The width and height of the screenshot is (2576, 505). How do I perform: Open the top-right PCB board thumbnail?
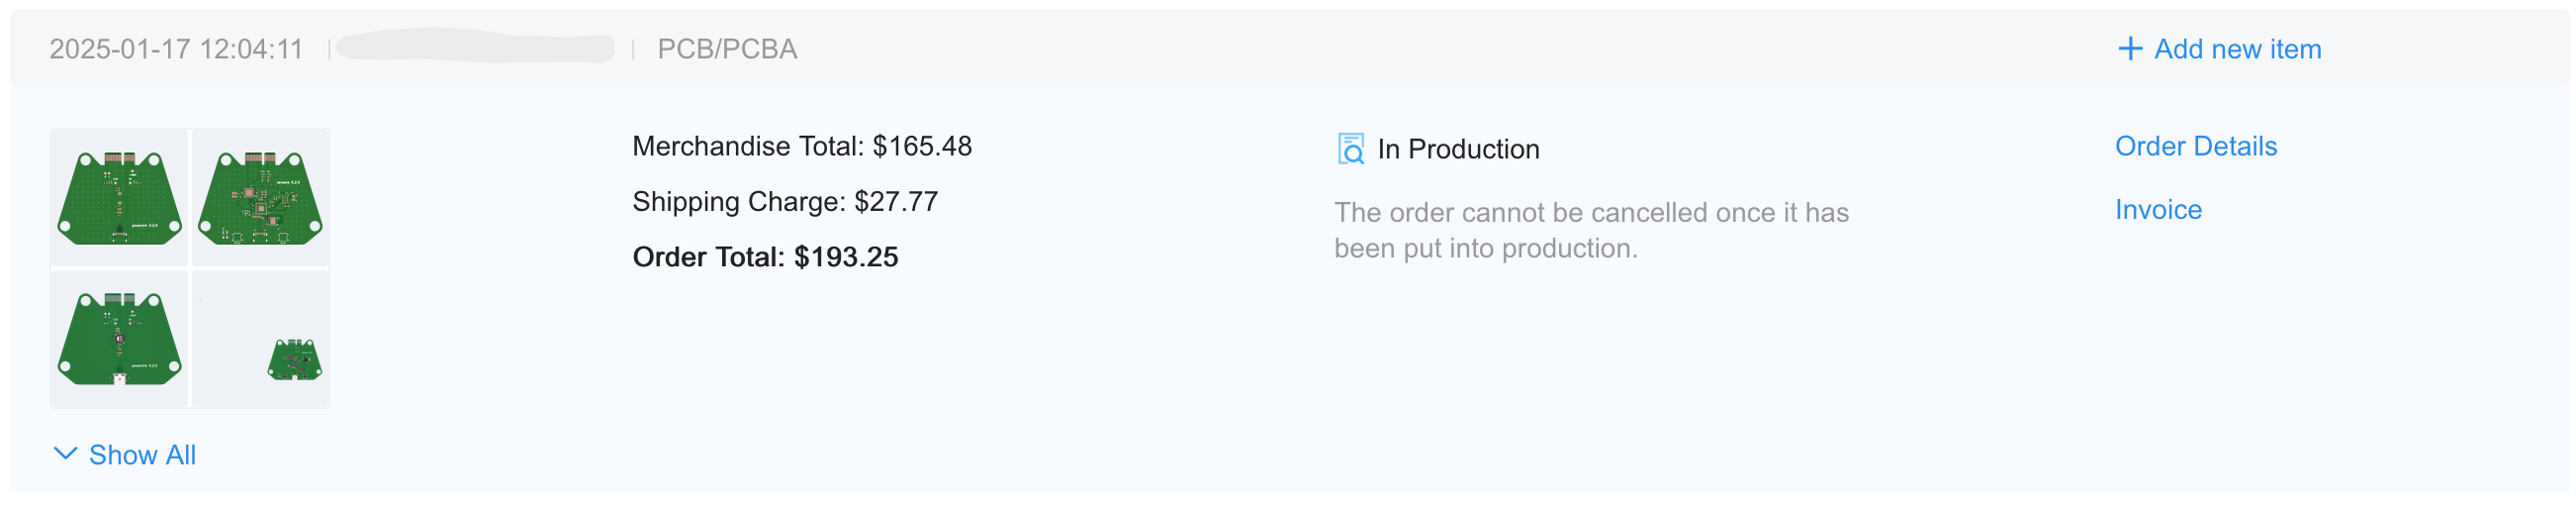click(x=261, y=197)
